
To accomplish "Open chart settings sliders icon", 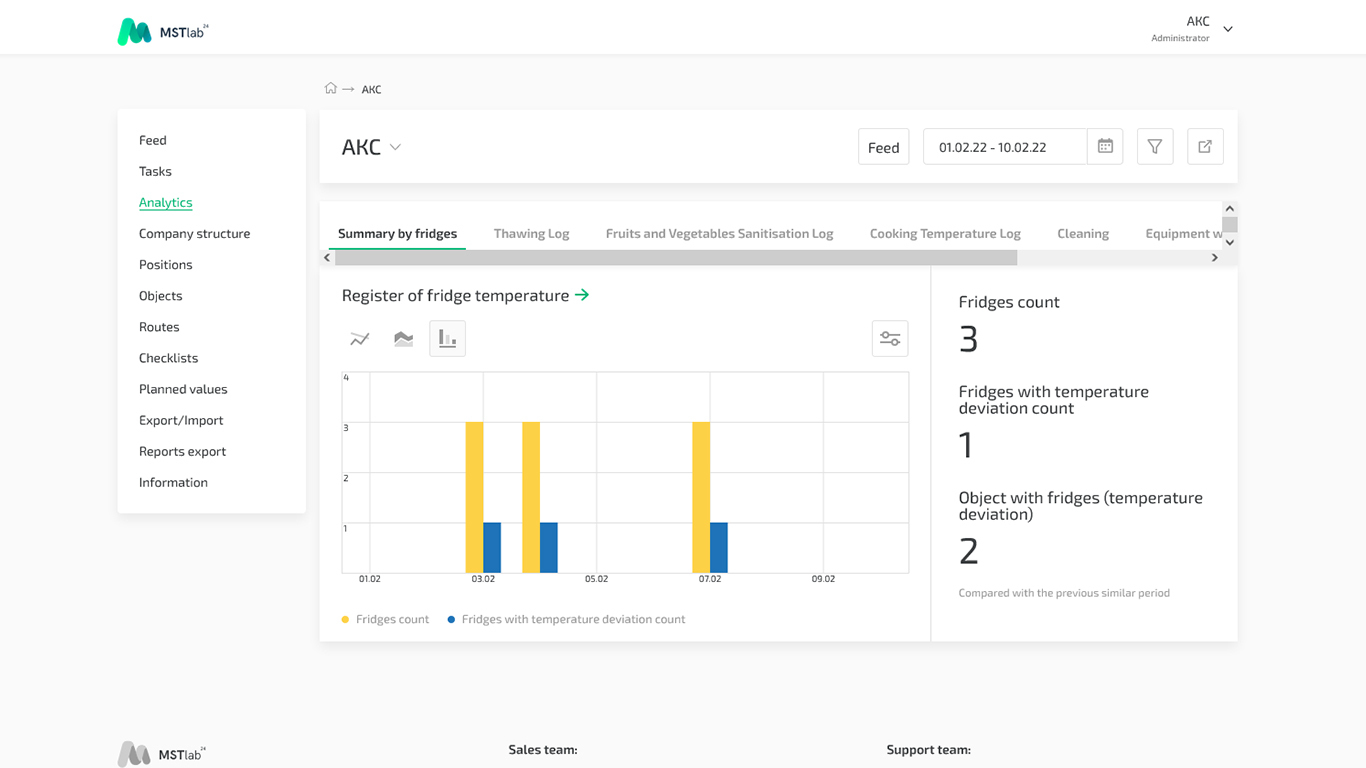I will tap(890, 339).
